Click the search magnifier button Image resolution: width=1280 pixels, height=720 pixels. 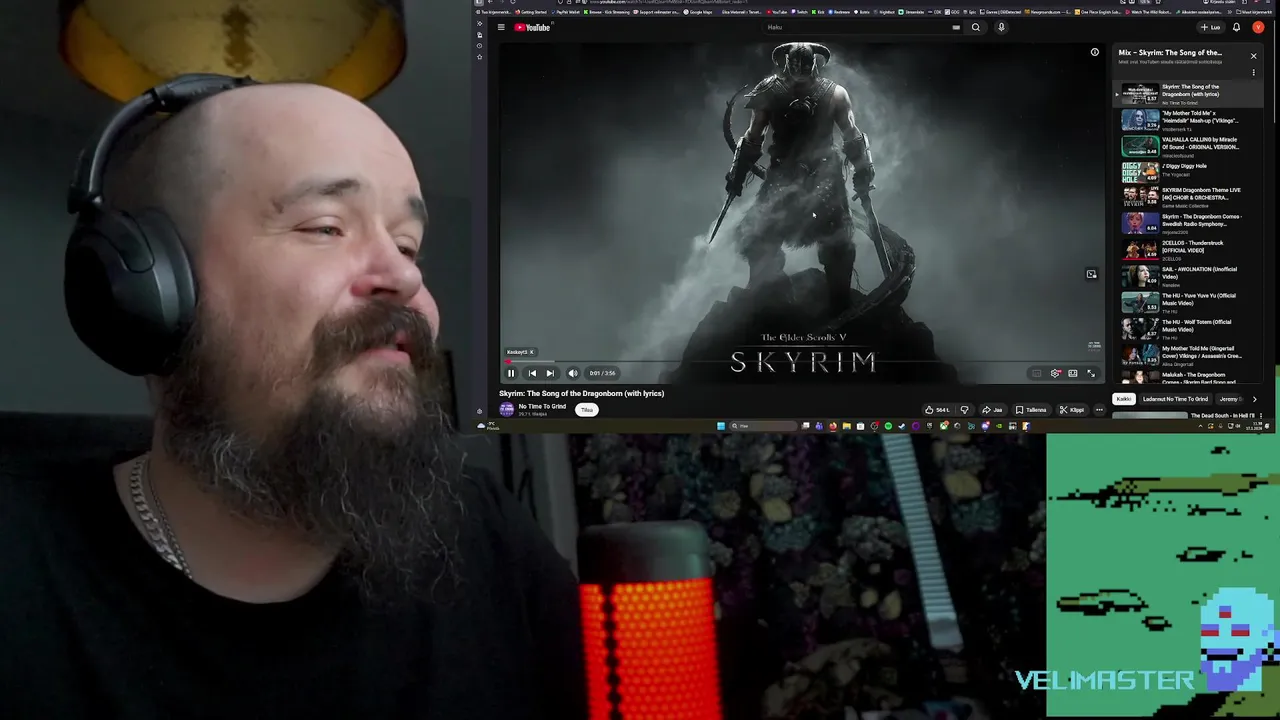pos(976,27)
